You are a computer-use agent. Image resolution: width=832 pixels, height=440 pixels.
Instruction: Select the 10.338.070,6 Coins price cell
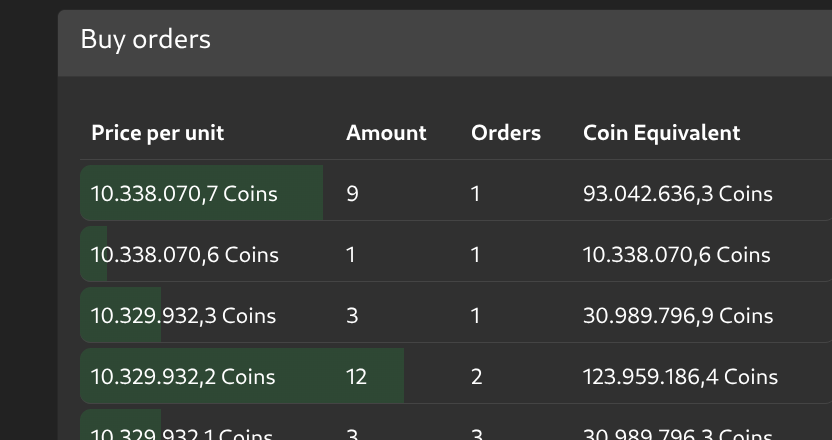[x=184, y=255]
